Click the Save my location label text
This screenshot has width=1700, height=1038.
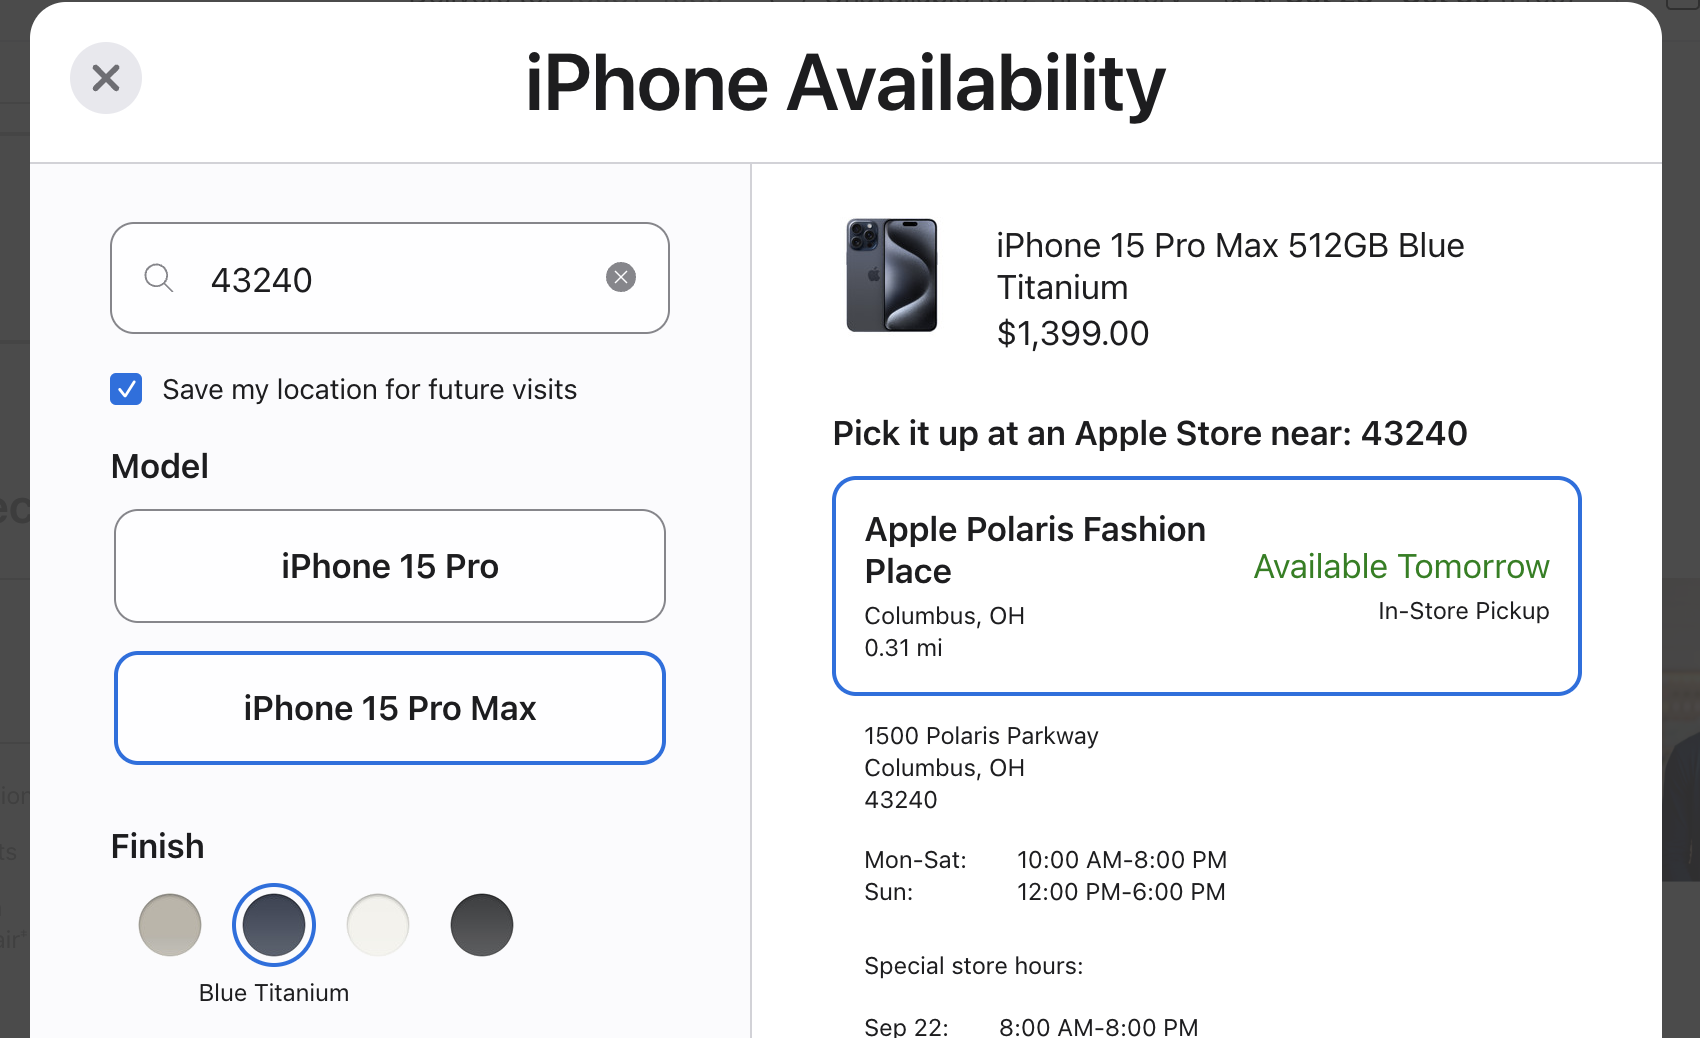(x=369, y=389)
